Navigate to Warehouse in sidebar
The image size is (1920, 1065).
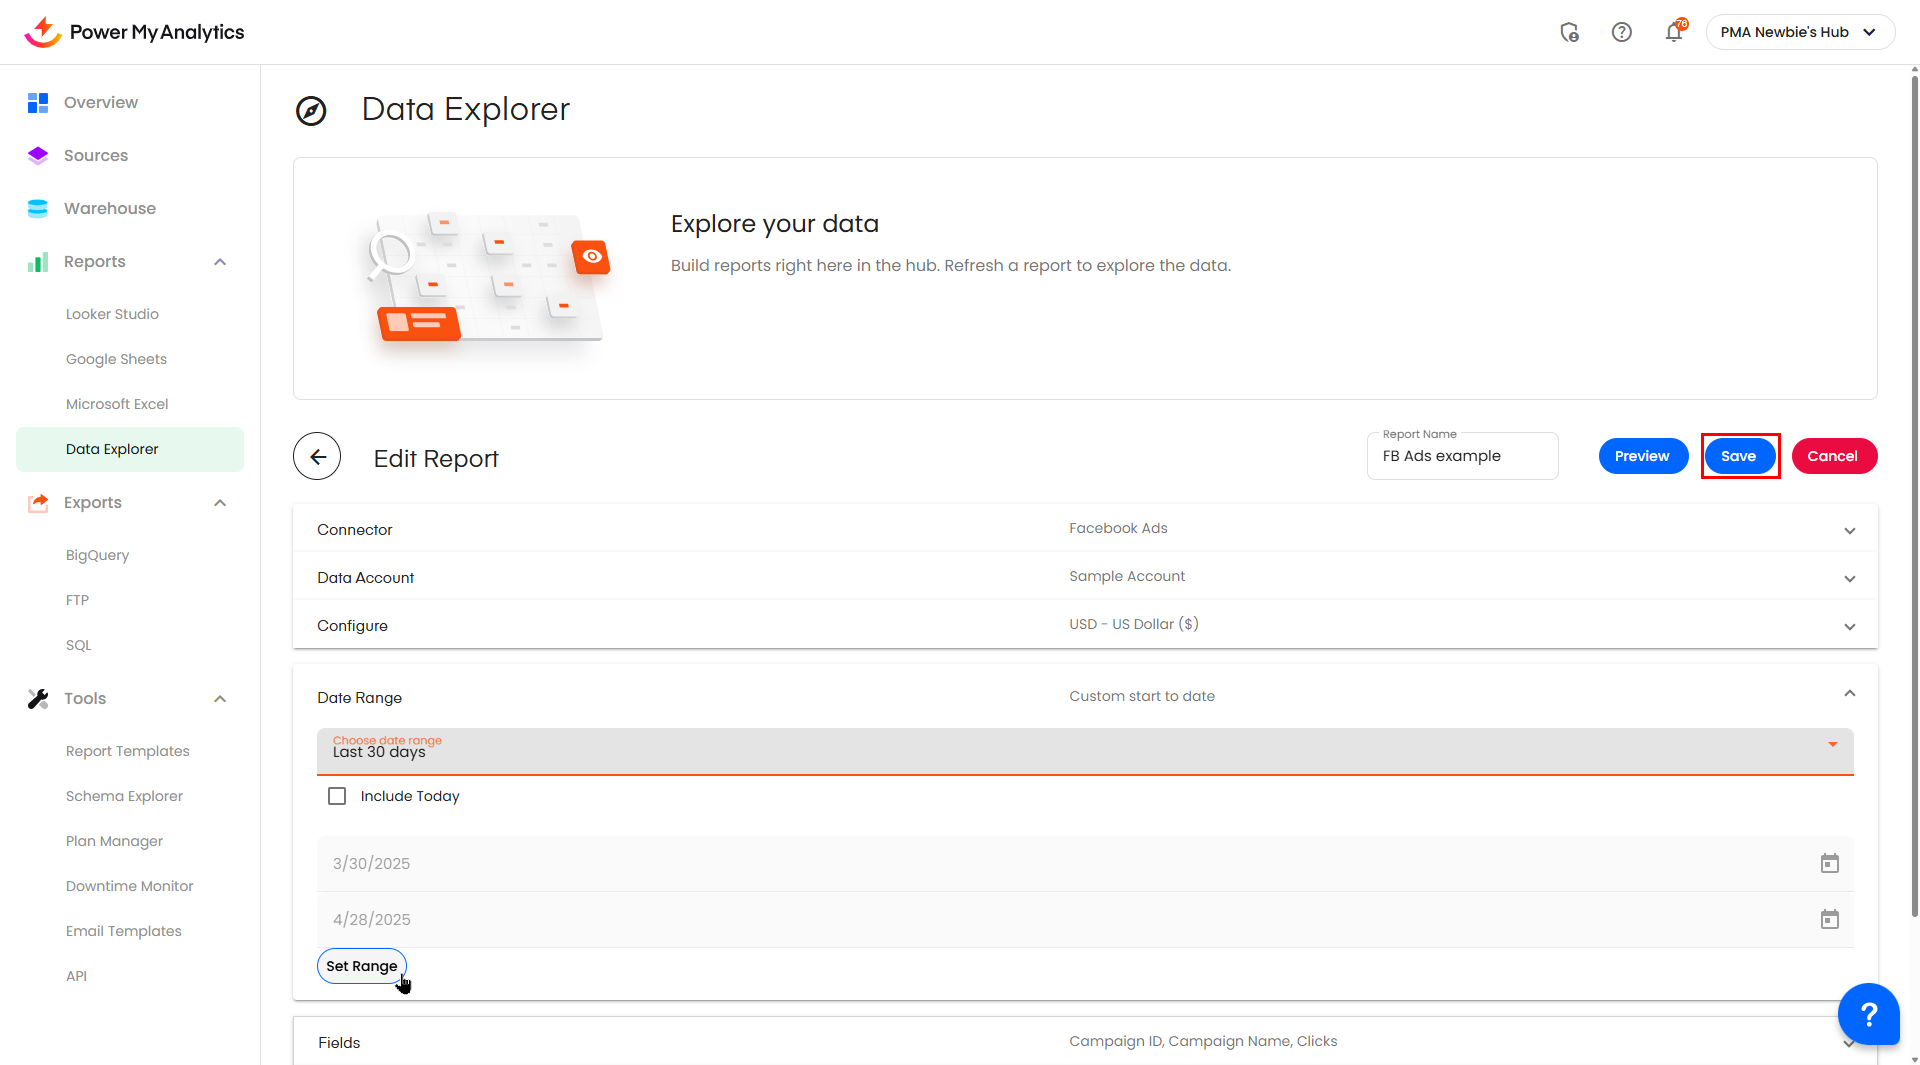coord(110,208)
